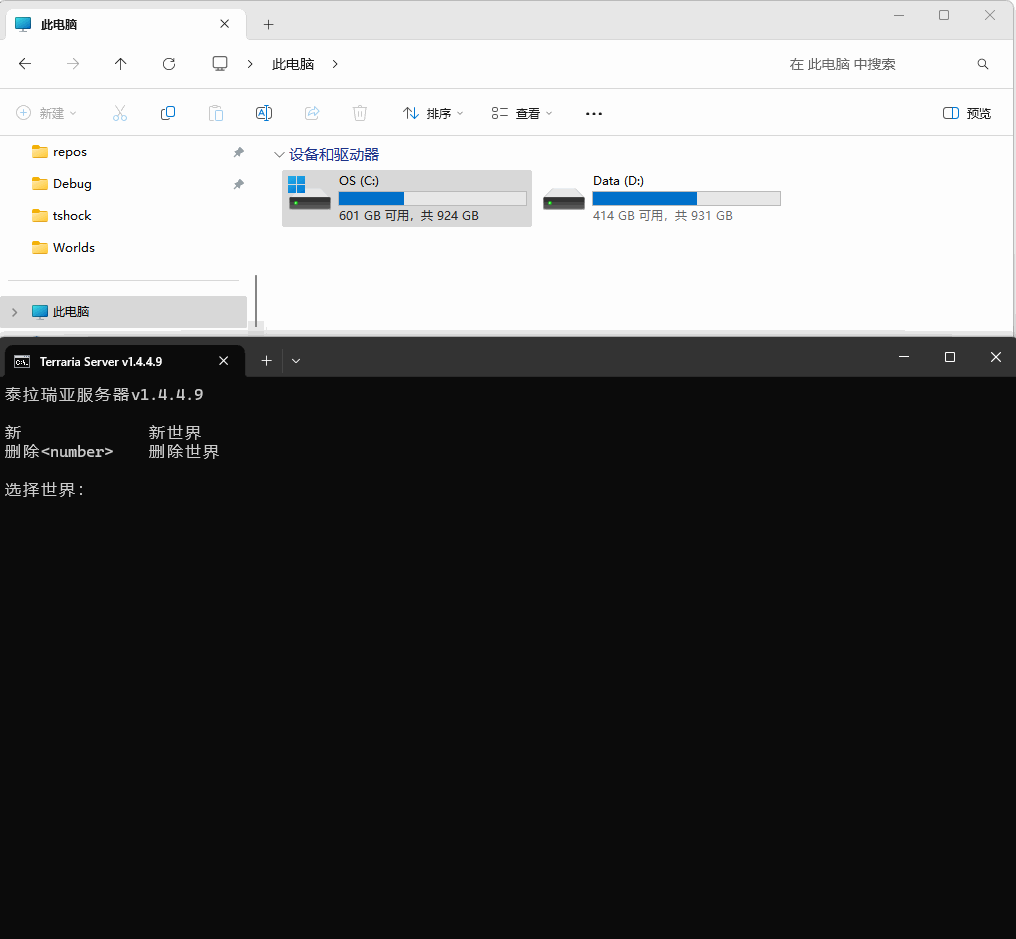Open the 查看 view dropdown
Screen dimensions: 1016x939
(x=522, y=113)
